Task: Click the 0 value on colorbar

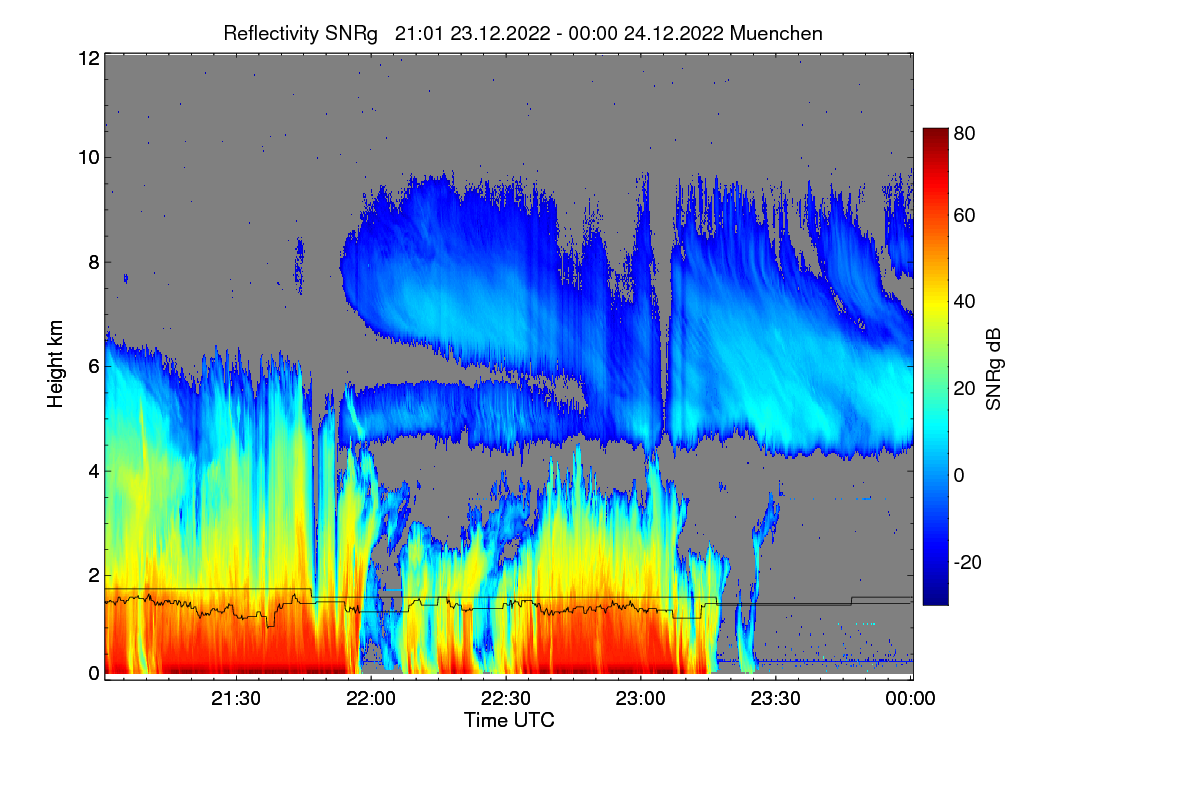Action: point(959,475)
